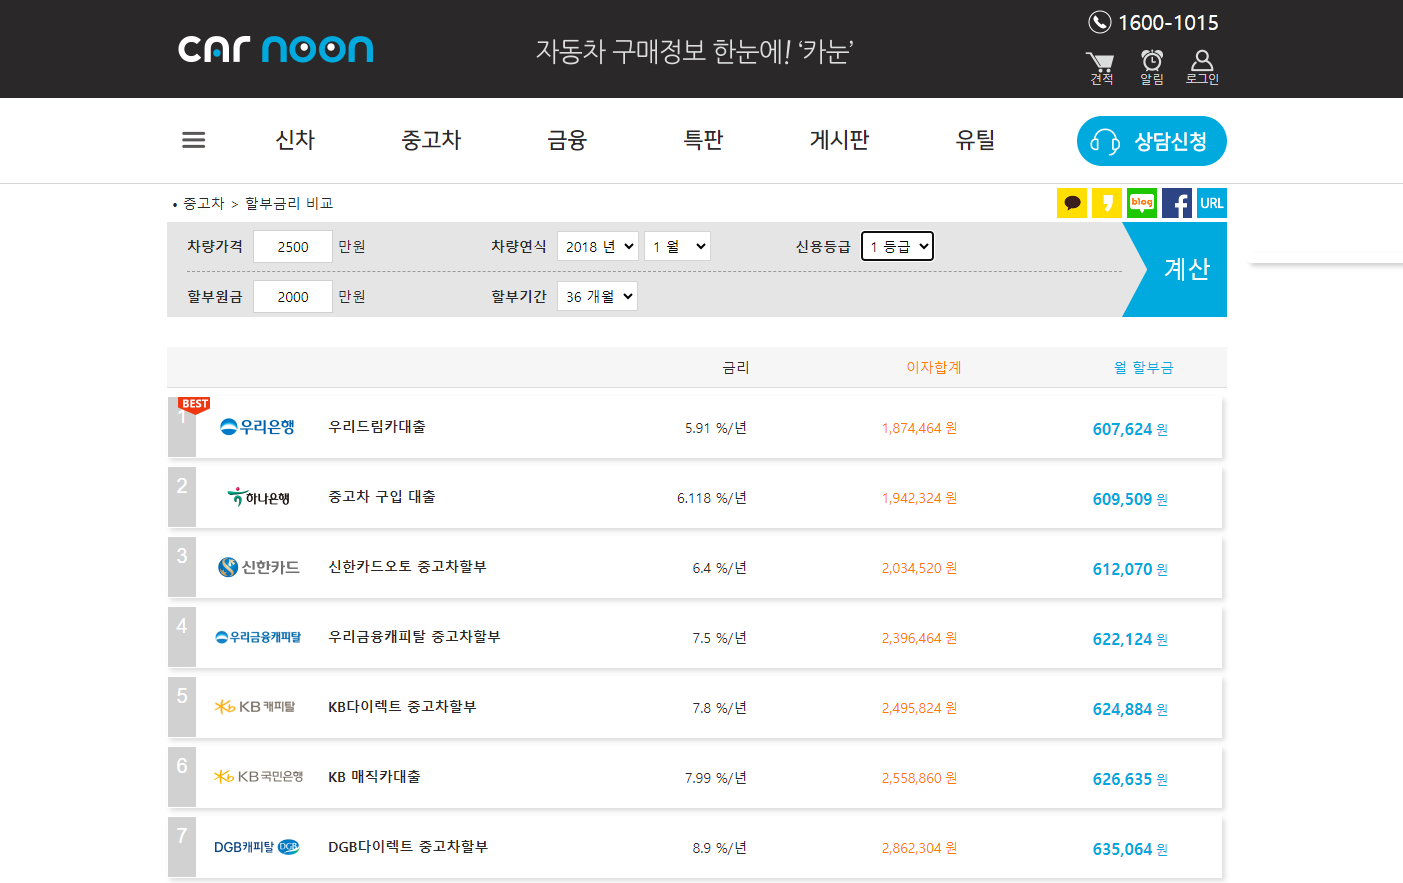Click interest total 1,942,324 원
This screenshot has height=883, width=1403.
(x=920, y=498)
